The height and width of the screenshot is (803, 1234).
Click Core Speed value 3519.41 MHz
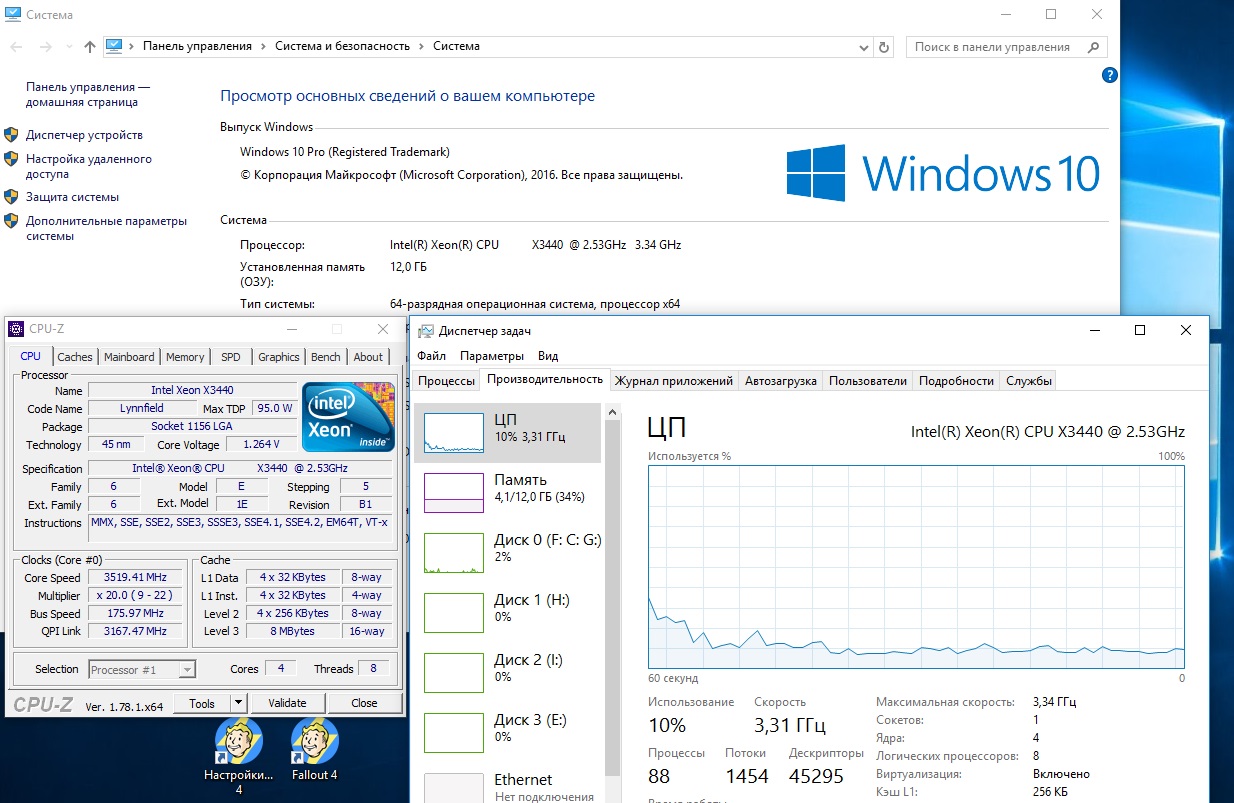[x=136, y=578]
